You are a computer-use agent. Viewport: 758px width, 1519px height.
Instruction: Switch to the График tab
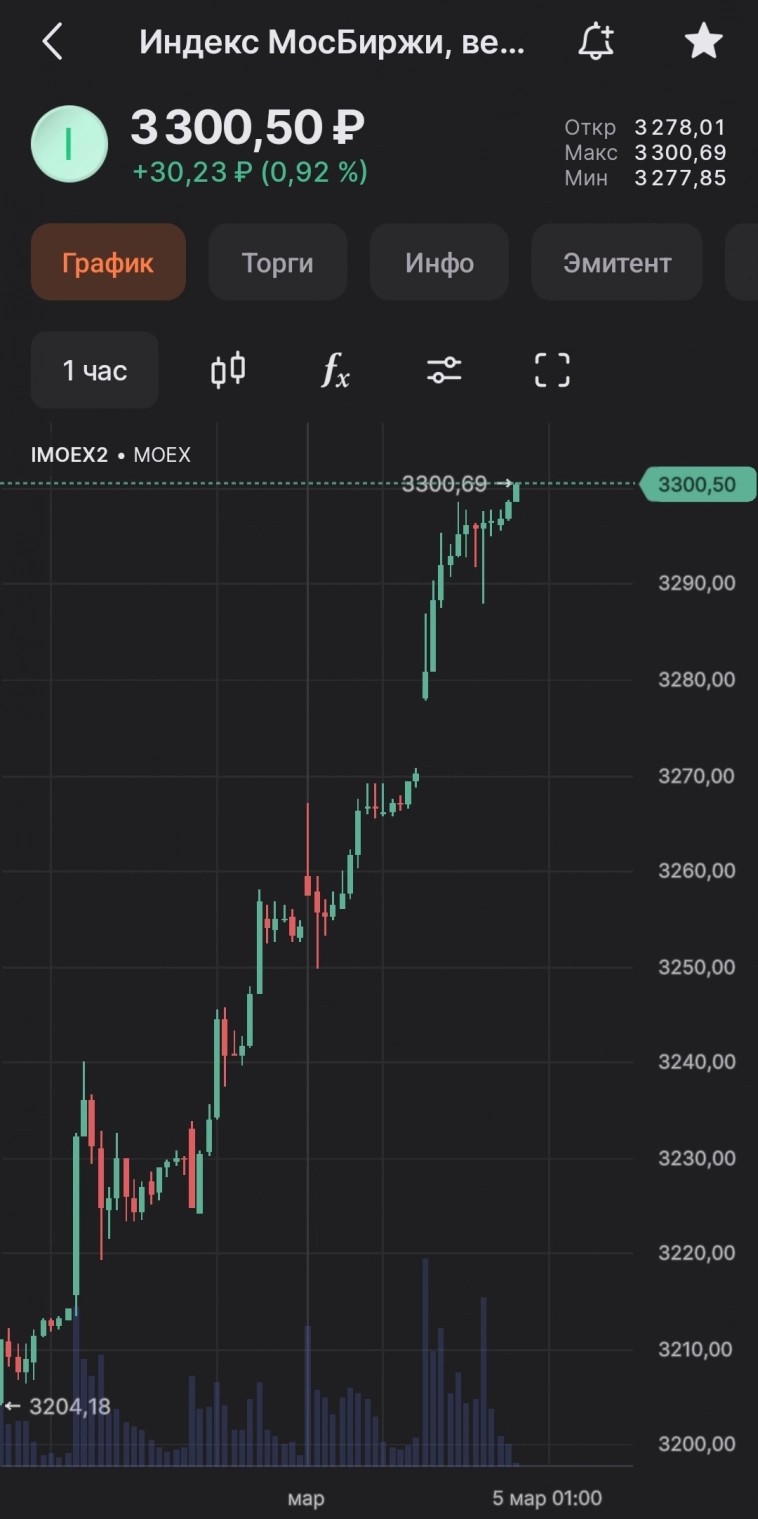click(108, 263)
